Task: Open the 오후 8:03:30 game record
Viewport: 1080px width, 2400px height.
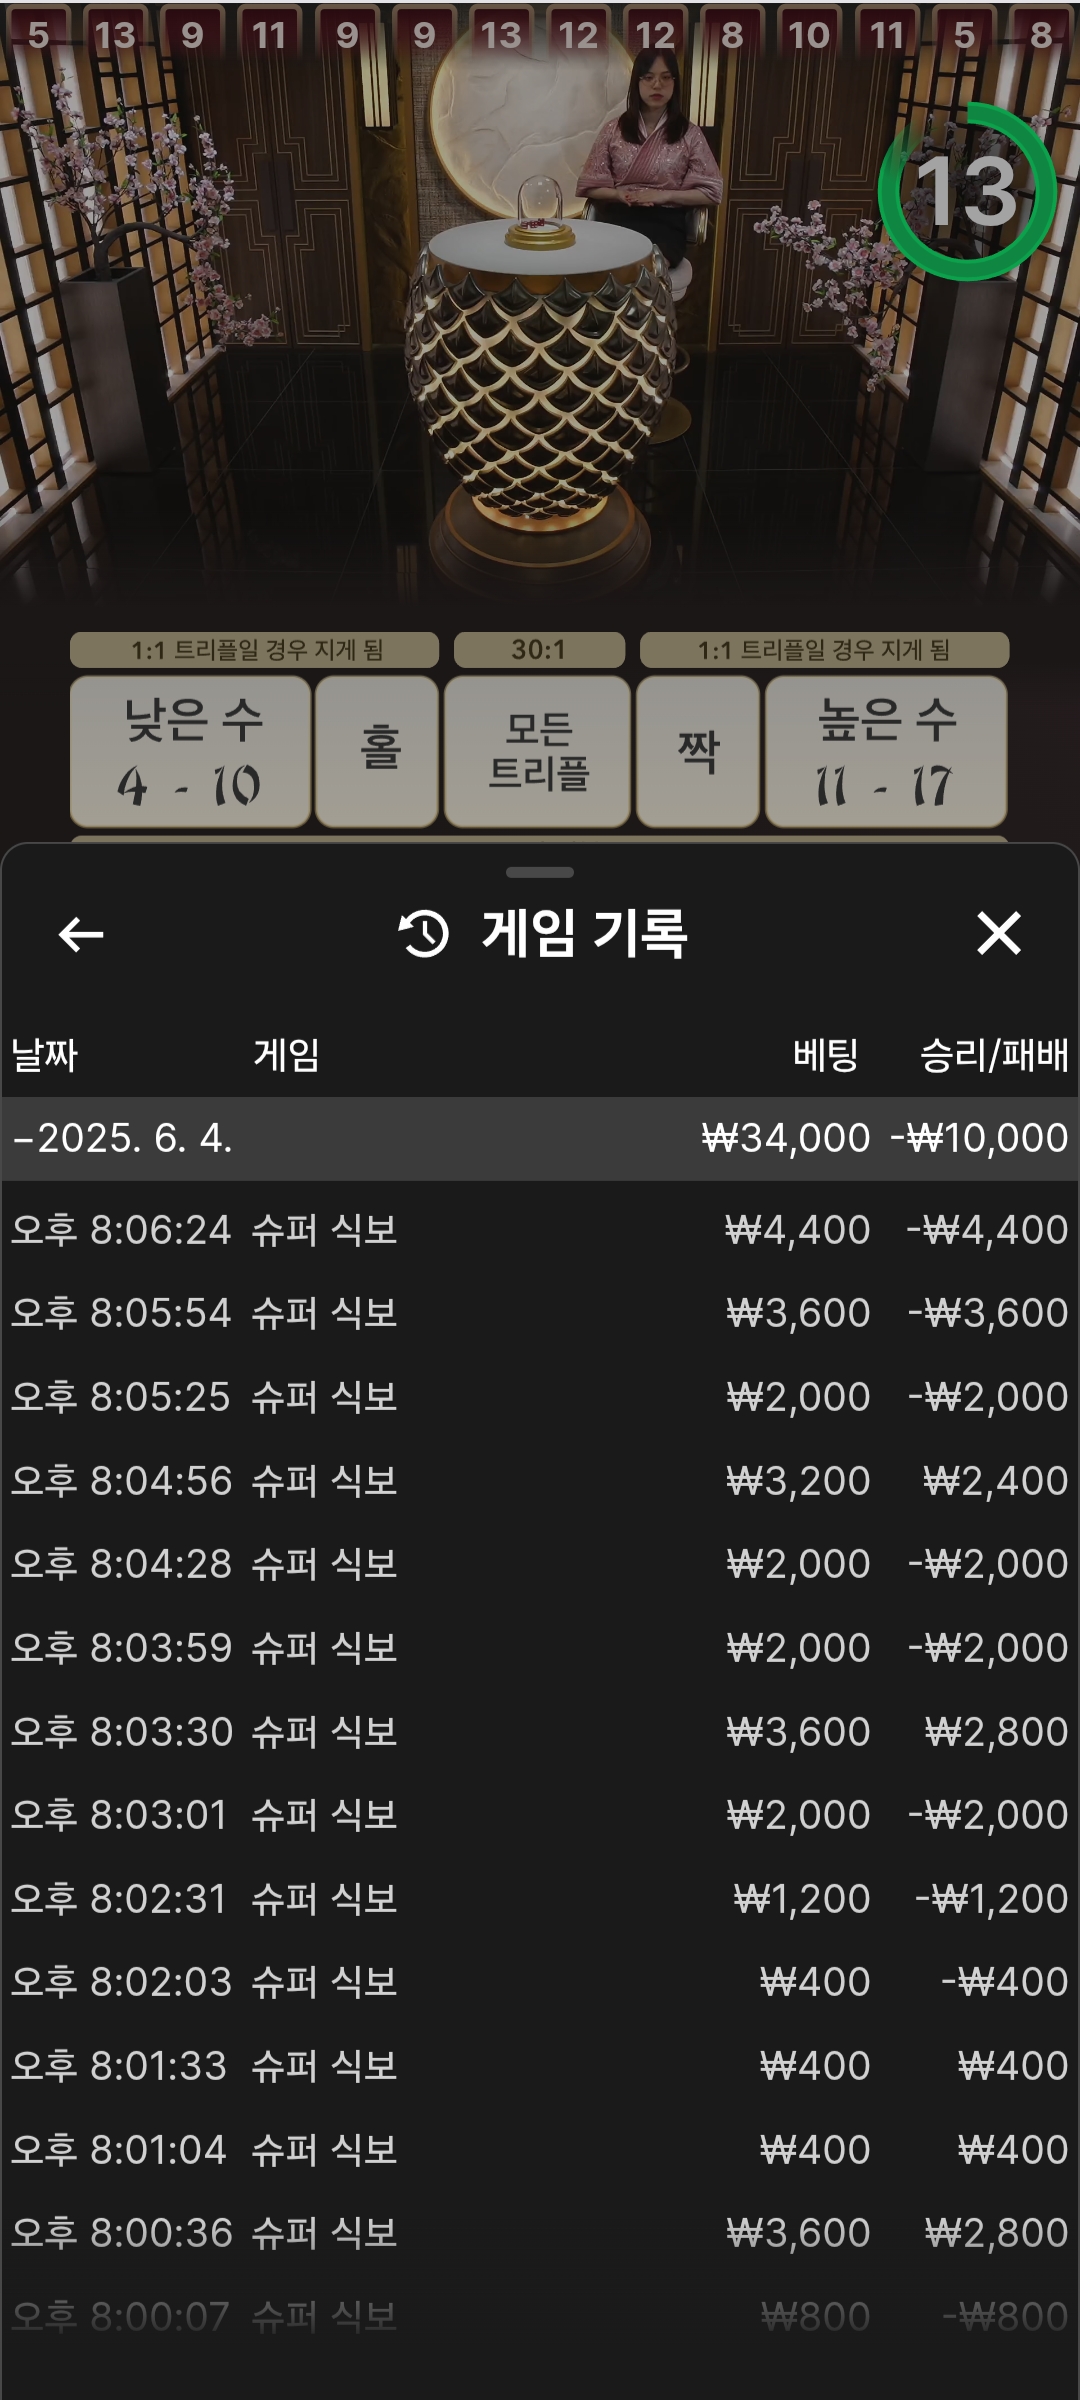Action: coord(540,1732)
